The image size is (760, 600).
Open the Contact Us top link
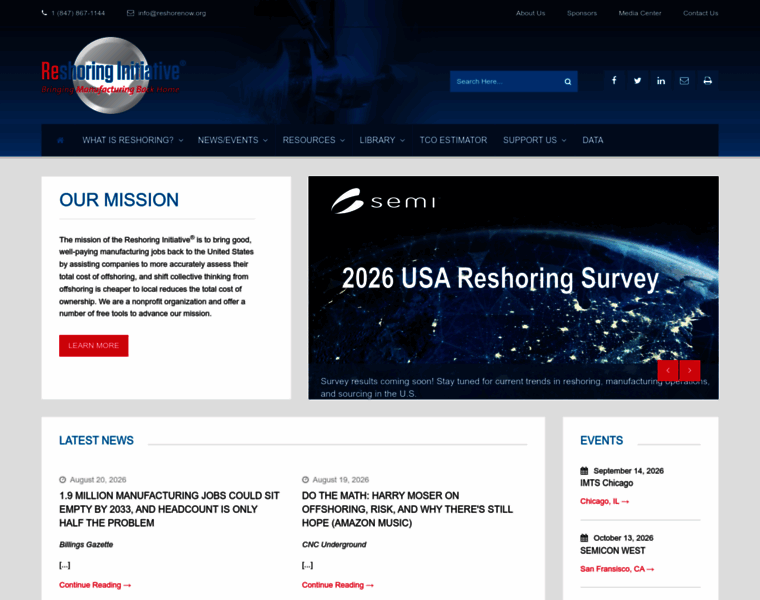pos(700,13)
